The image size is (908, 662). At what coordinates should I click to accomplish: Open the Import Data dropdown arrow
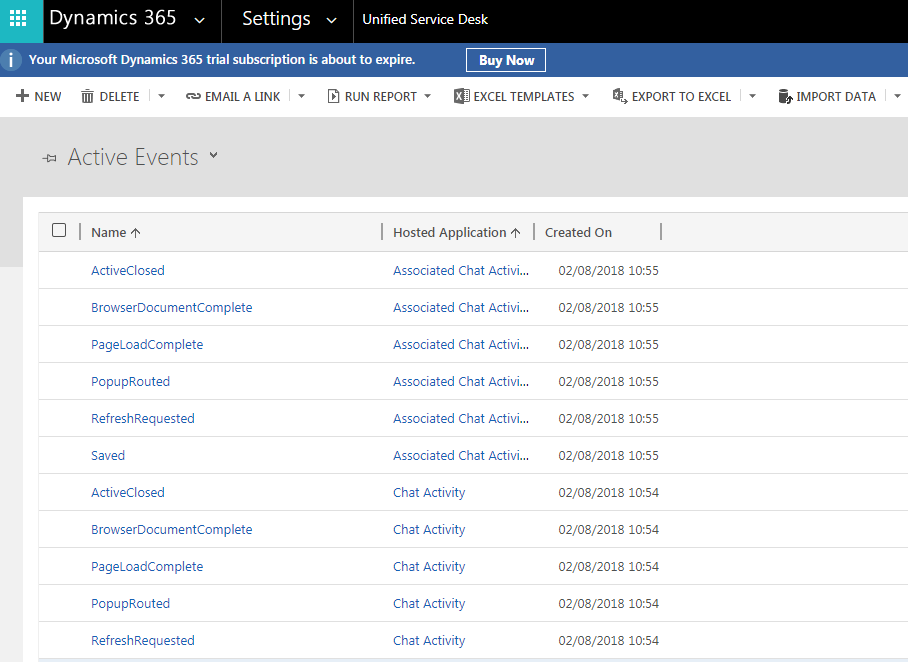point(897,96)
